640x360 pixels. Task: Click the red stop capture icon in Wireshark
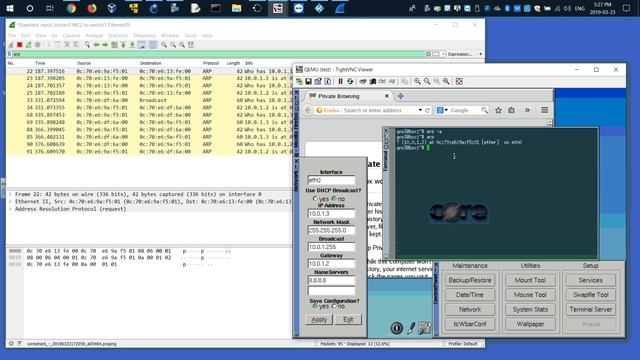(x=19, y=45)
